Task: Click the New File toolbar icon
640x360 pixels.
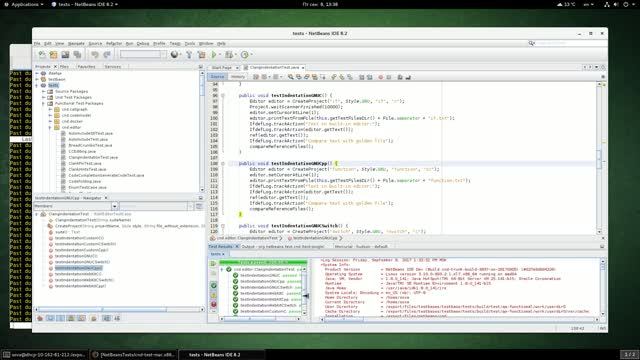Action: coord(42,54)
